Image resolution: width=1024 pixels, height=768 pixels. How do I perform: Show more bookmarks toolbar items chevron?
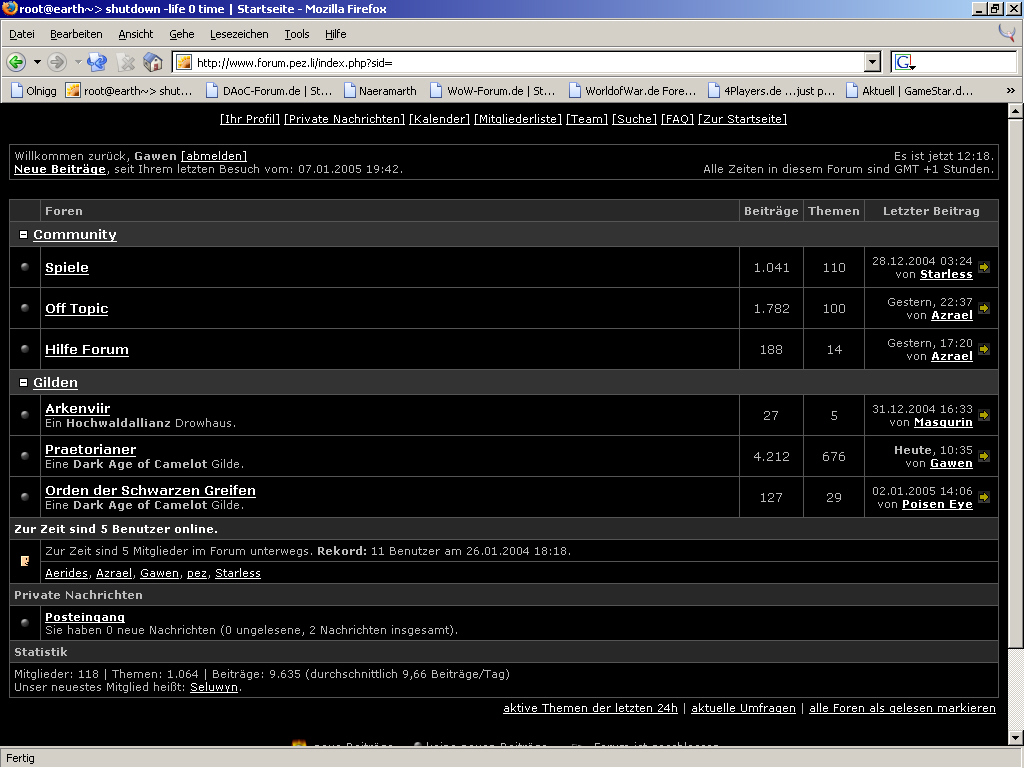[x=1011, y=90]
